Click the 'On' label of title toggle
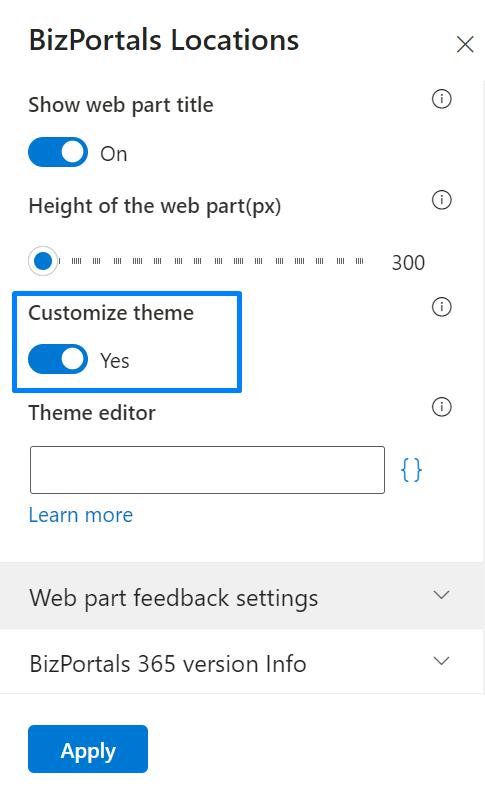Image resolution: width=485 pixels, height=791 pixels. click(x=114, y=154)
